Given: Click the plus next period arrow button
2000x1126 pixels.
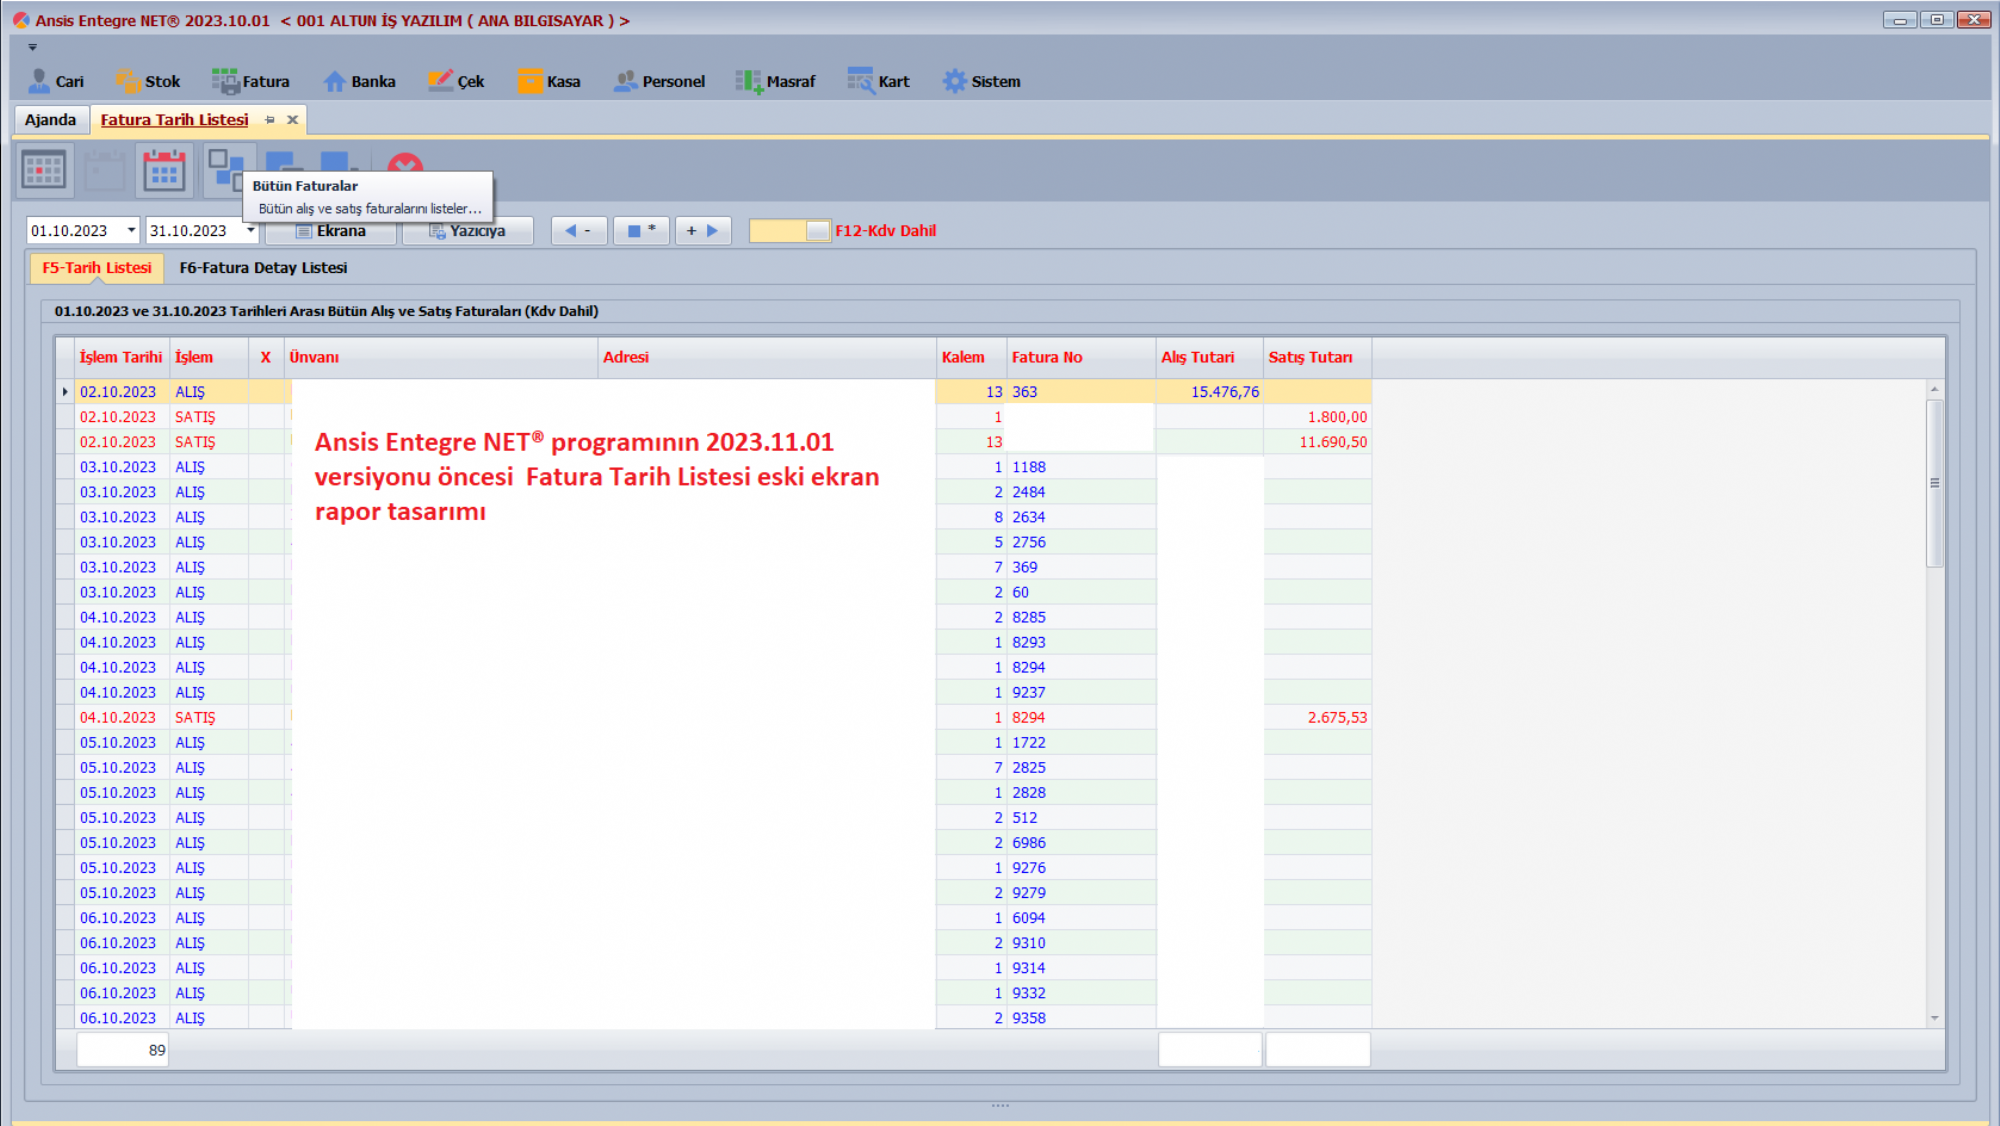Looking at the screenshot, I should pos(703,231).
